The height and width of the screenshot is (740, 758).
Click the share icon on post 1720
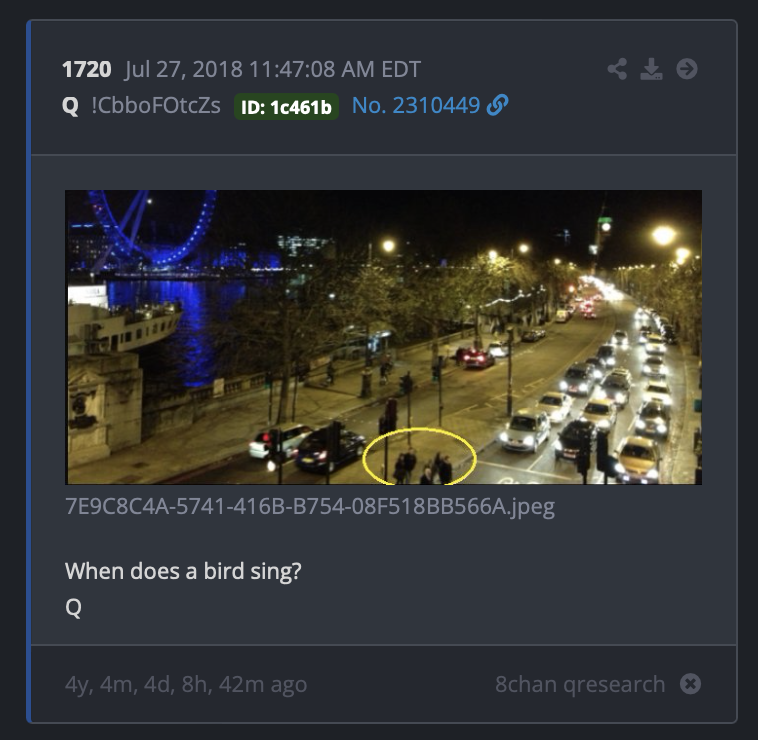tap(617, 69)
